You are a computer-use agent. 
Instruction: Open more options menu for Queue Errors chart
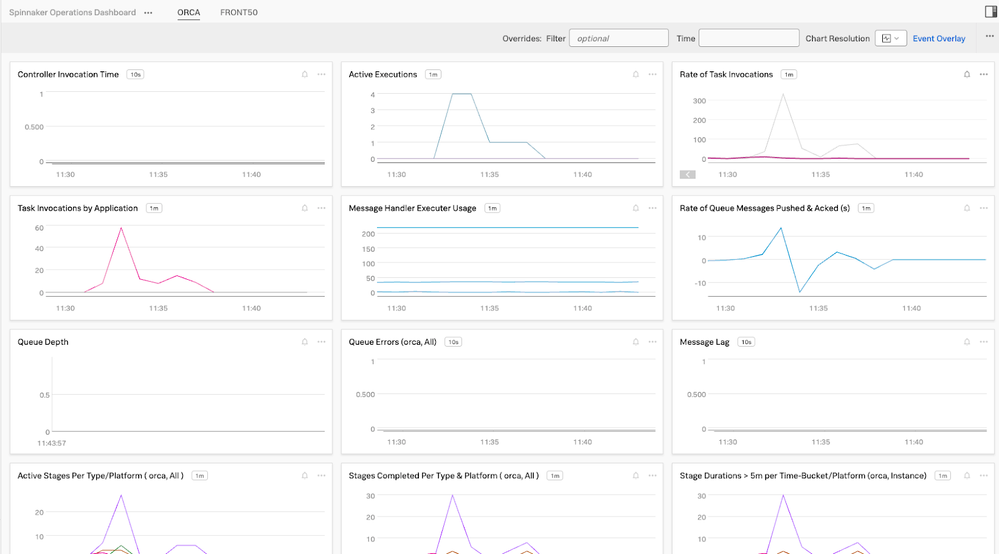(x=653, y=342)
